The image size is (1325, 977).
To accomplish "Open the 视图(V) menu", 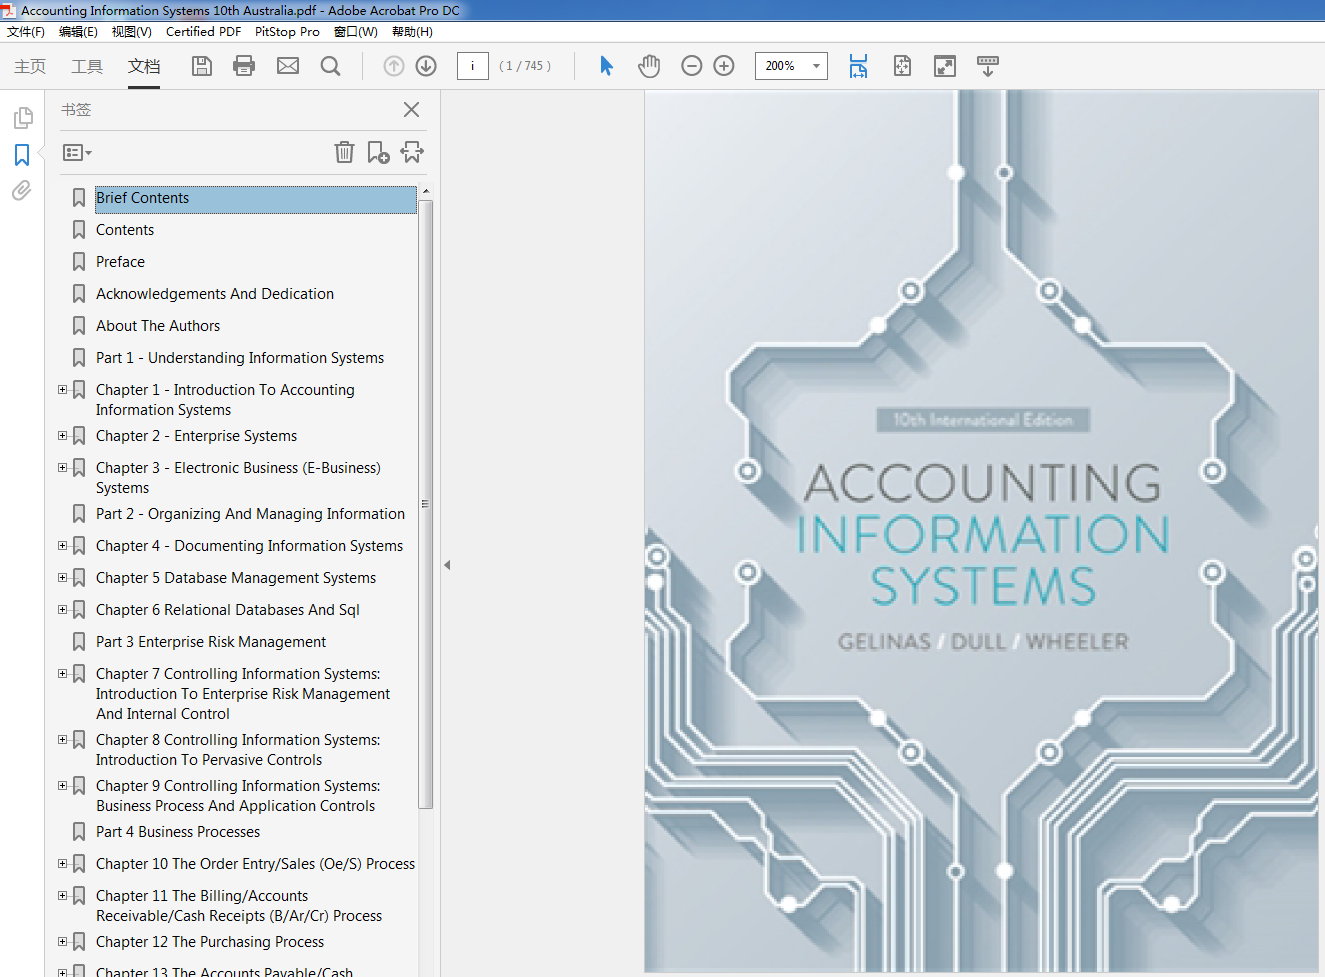I will tap(132, 32).
